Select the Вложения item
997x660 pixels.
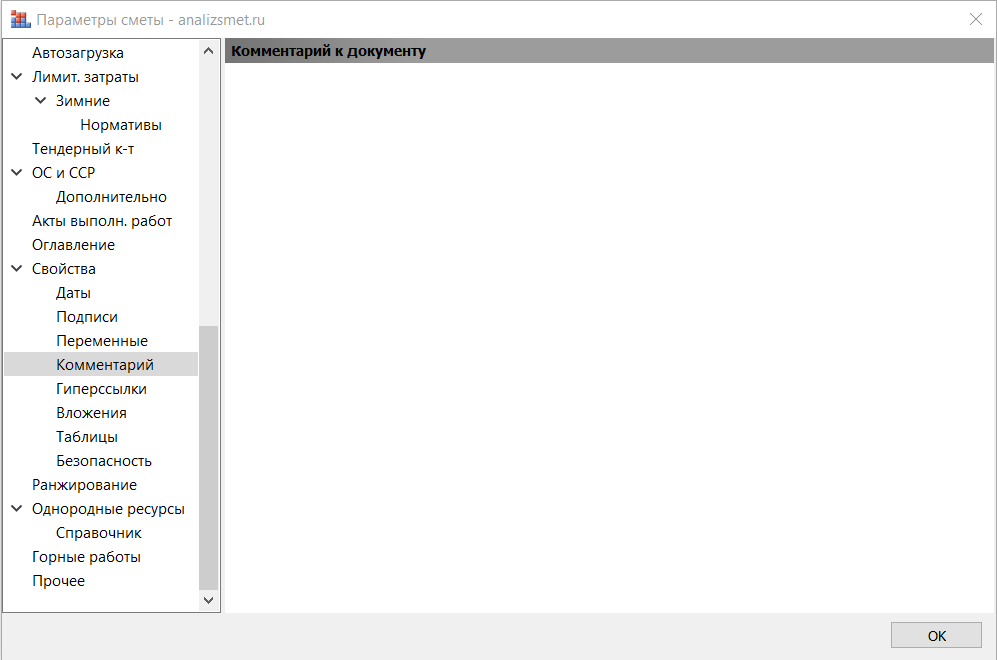tap(91, 413)
